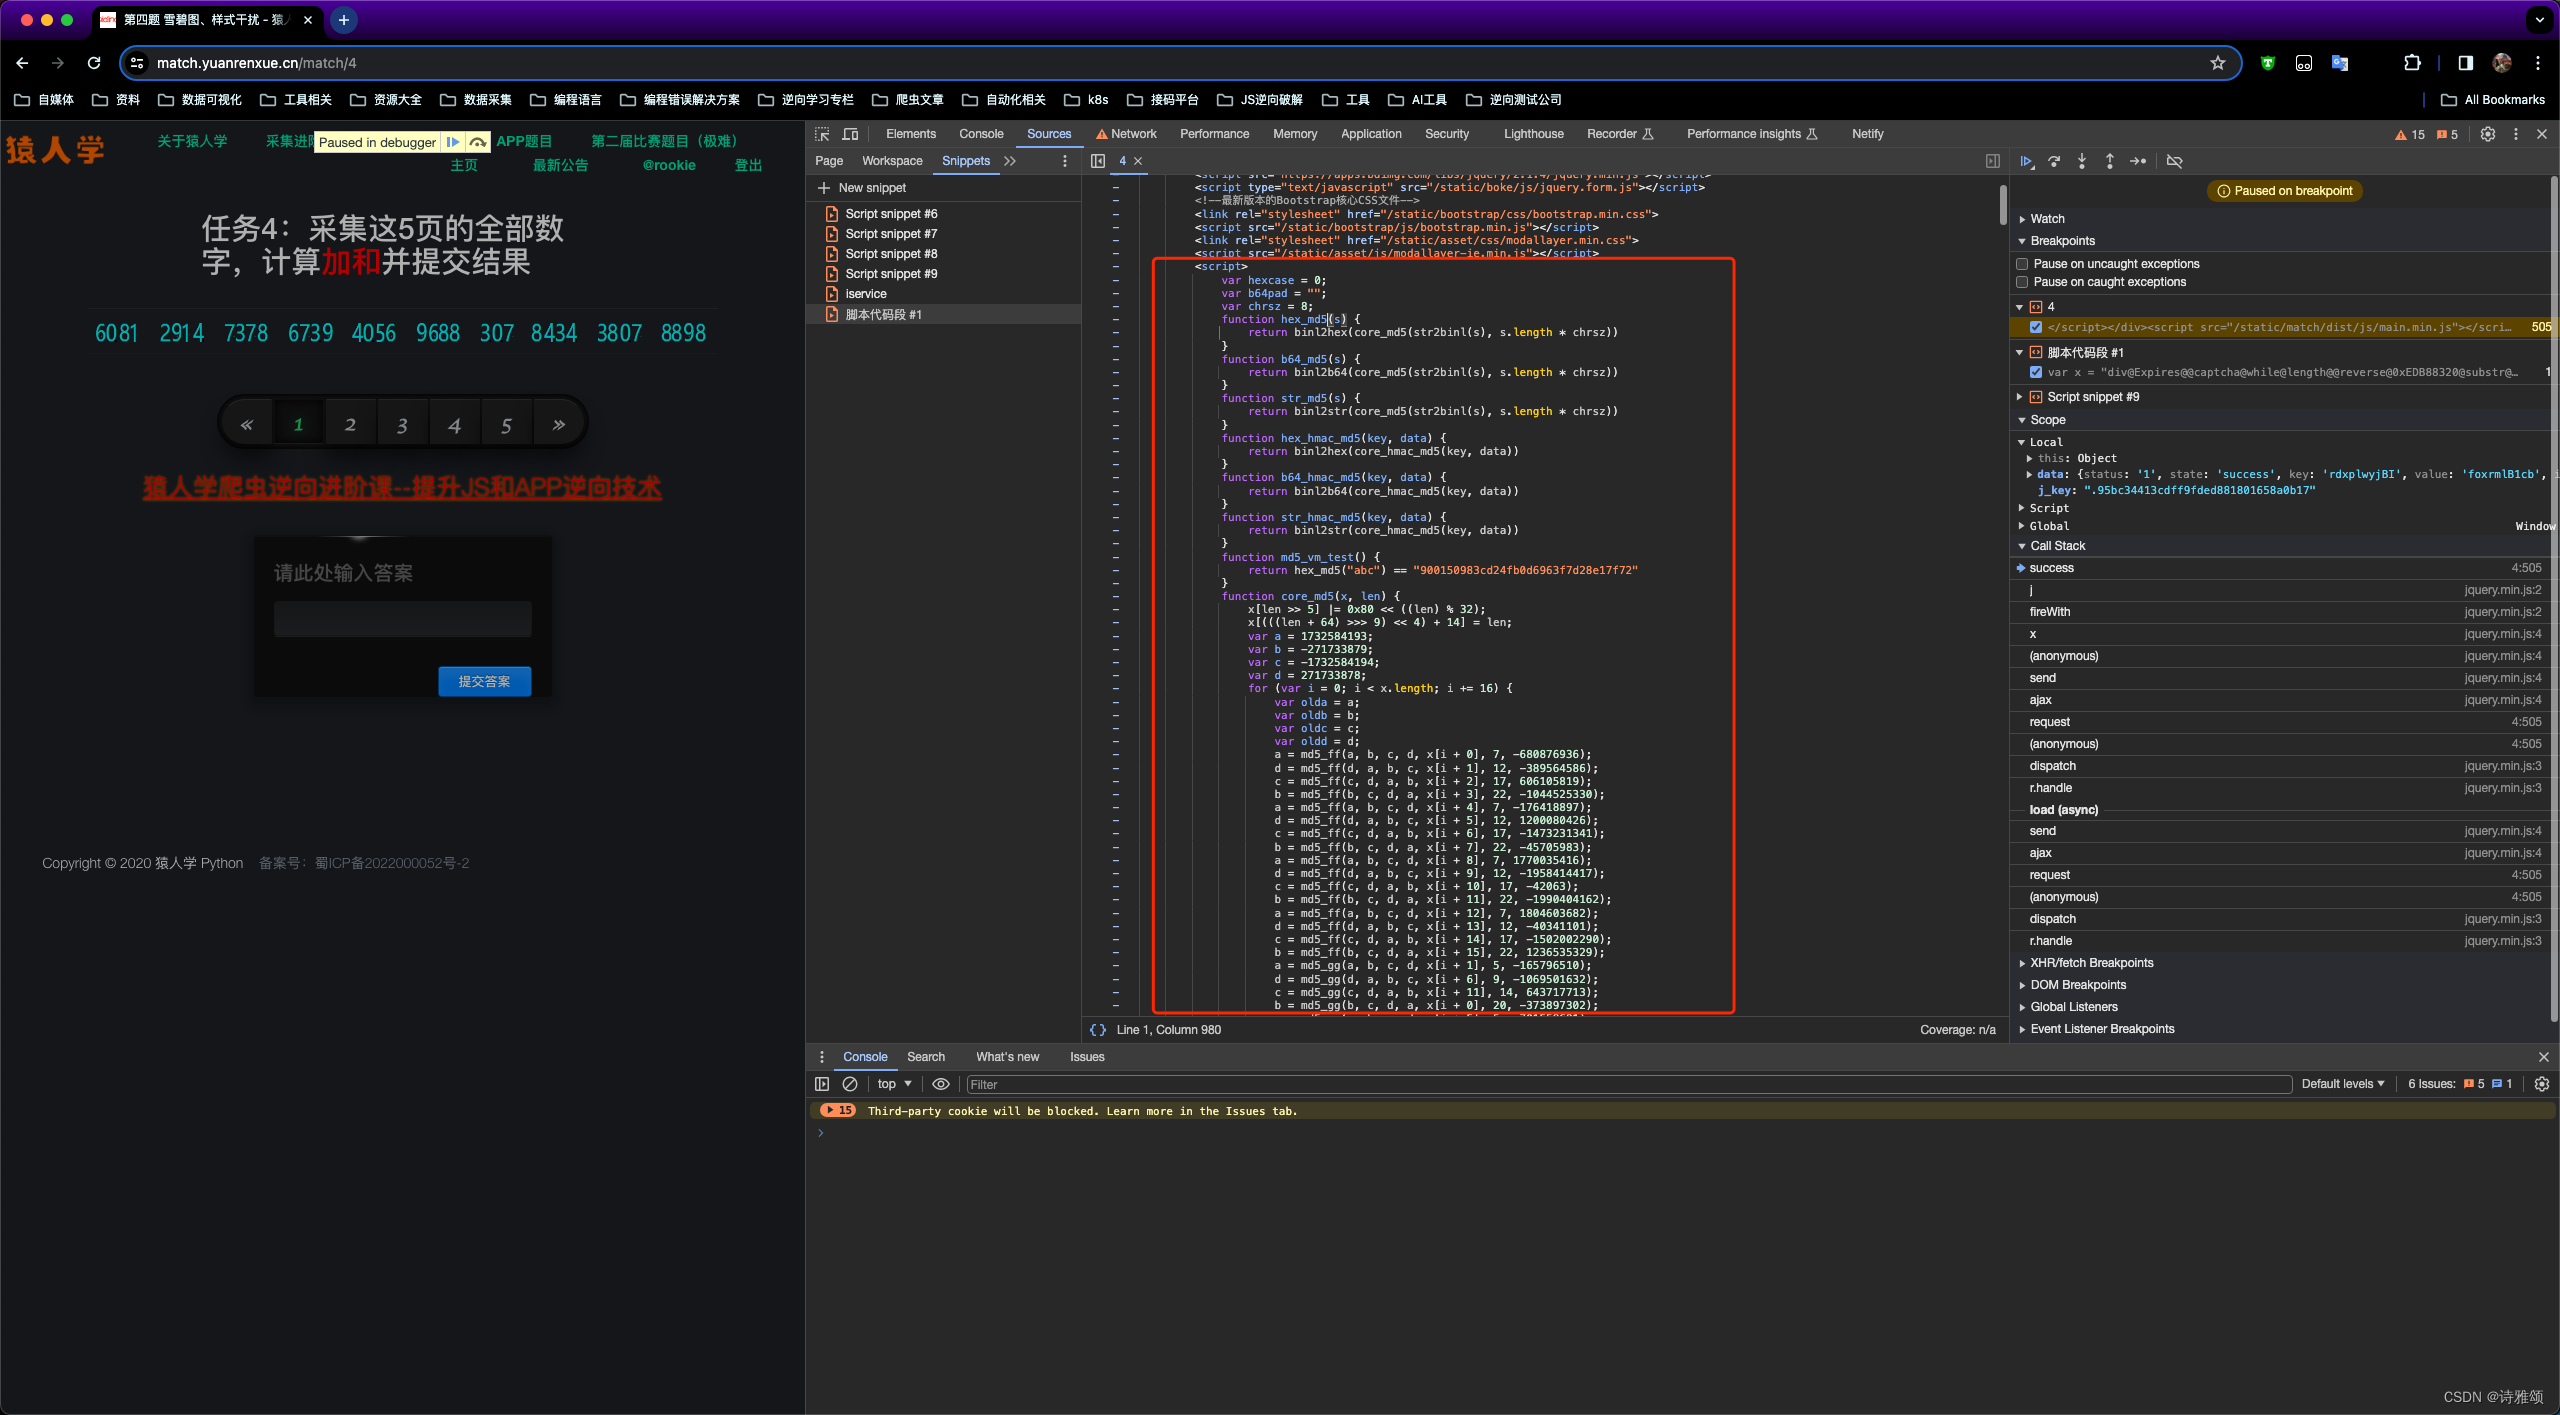Open the Performance panel tab
This screenshot has height=1415, width=2560.
[1214, 134]
